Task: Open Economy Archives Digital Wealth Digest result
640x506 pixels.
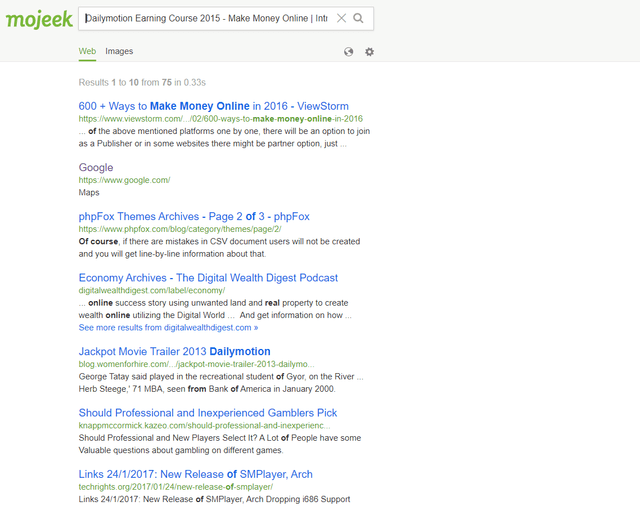Action: pyautogui.click(x=208, y=278)
